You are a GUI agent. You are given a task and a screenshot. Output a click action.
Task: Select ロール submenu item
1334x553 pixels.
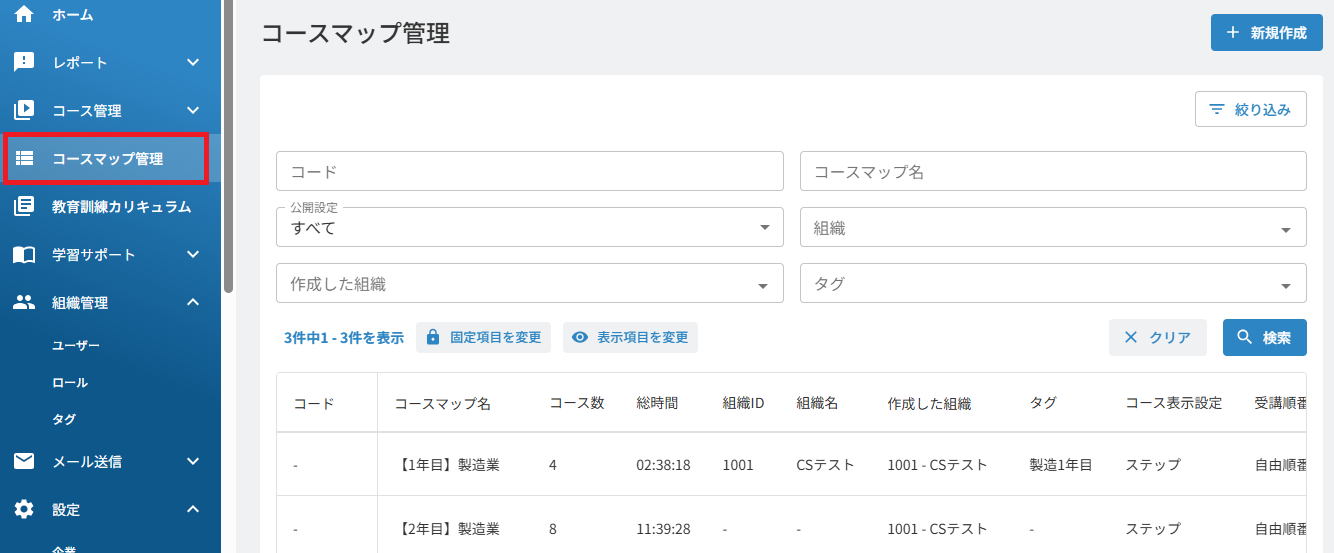[x=70, y=382]
